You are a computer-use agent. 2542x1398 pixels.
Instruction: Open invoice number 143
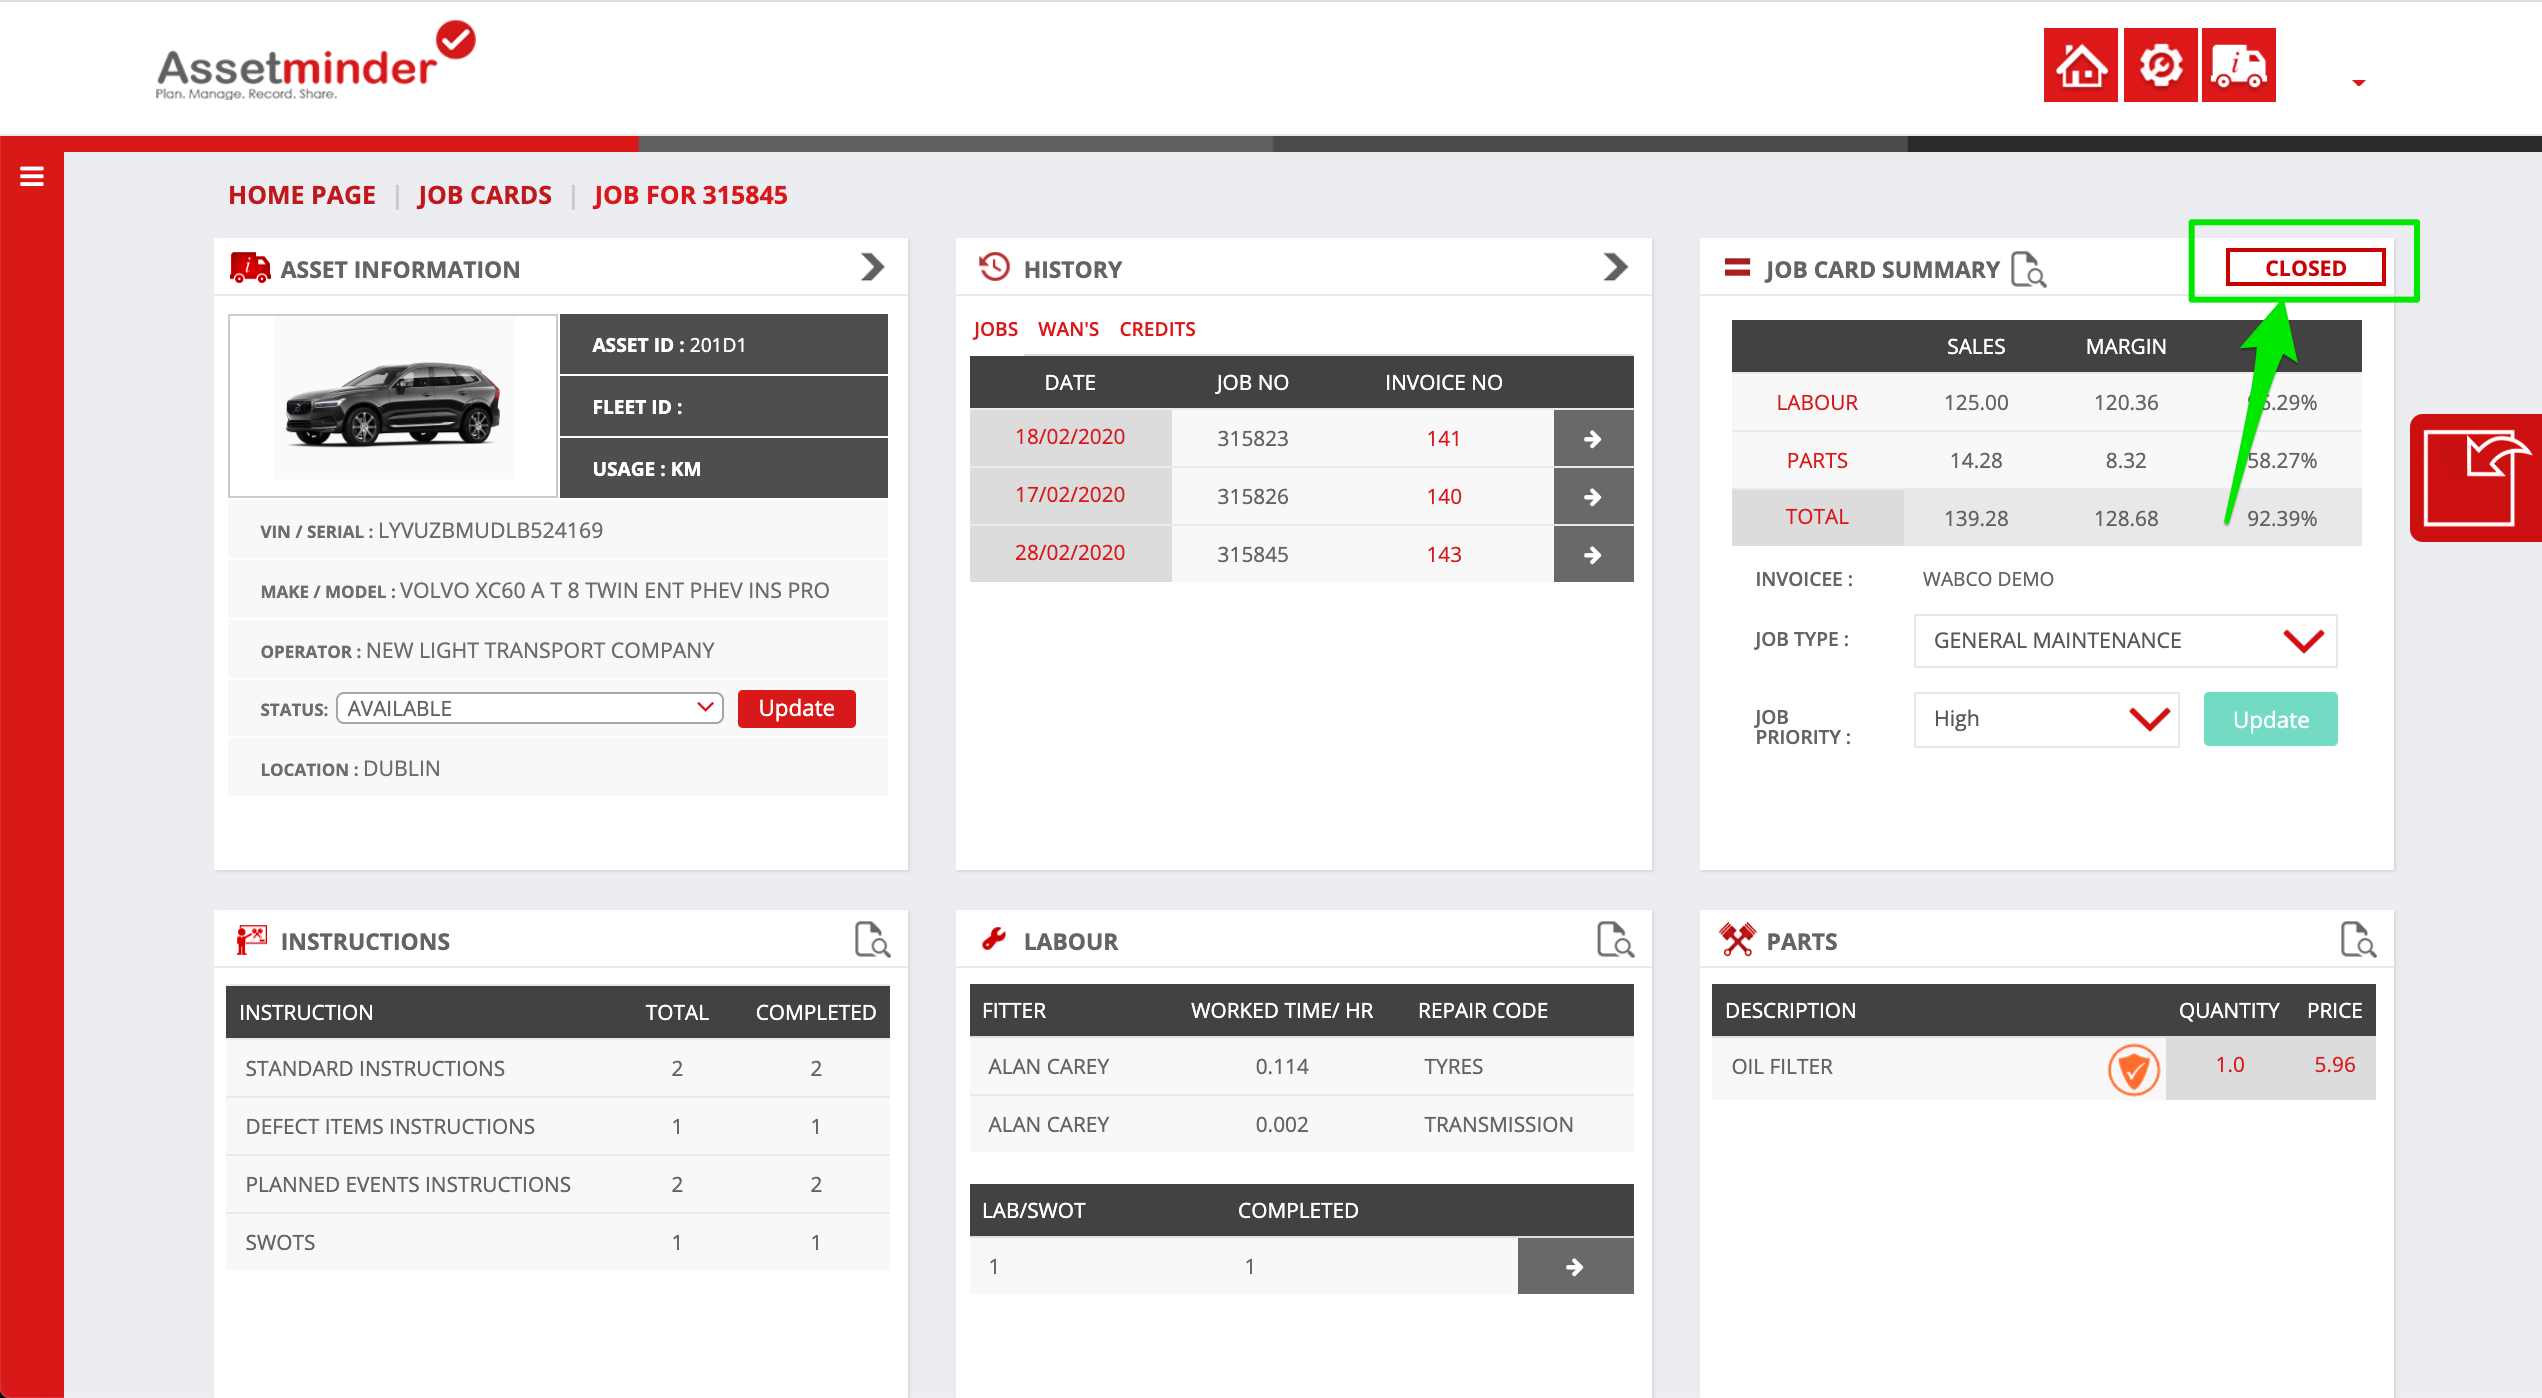(x=1443, y=554)
